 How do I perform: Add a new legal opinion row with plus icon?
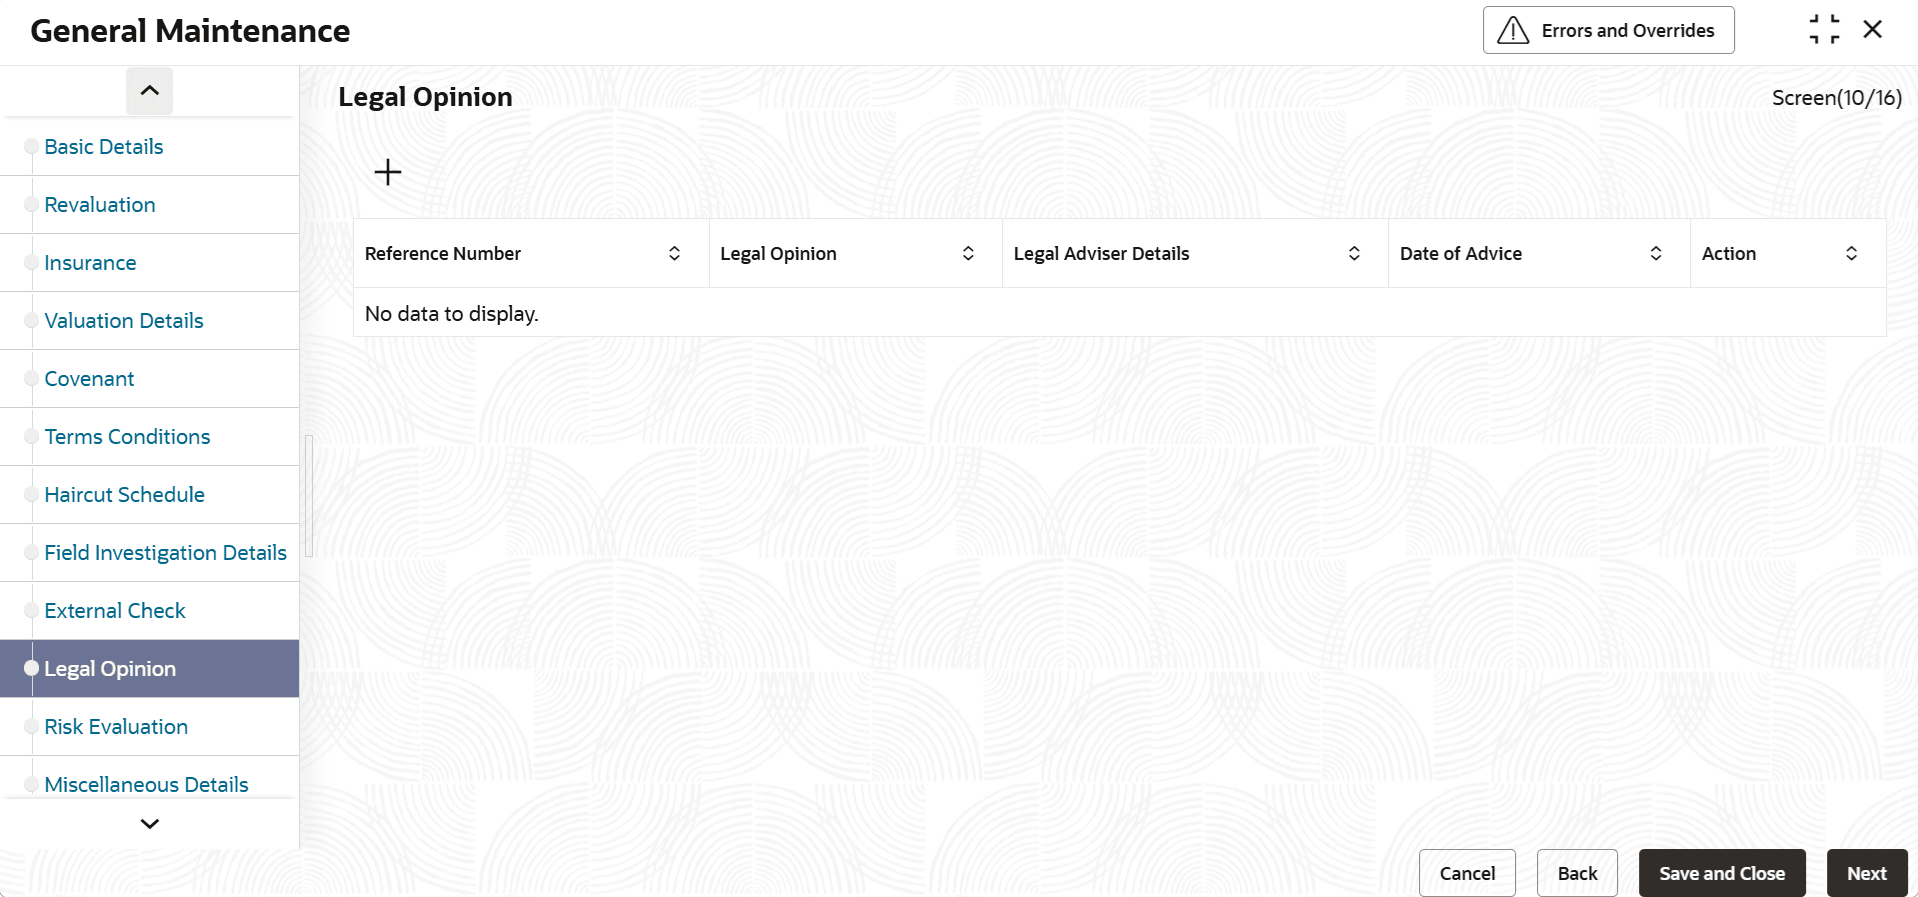388,172
